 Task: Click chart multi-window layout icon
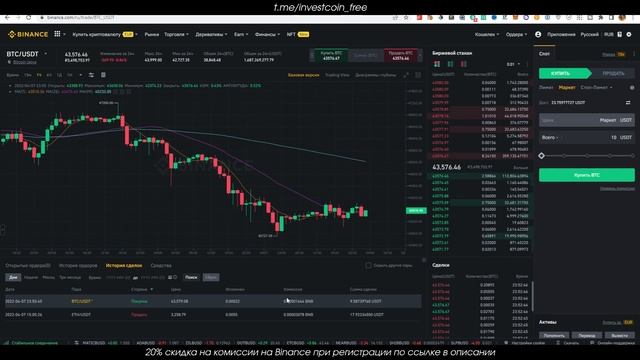418,75
